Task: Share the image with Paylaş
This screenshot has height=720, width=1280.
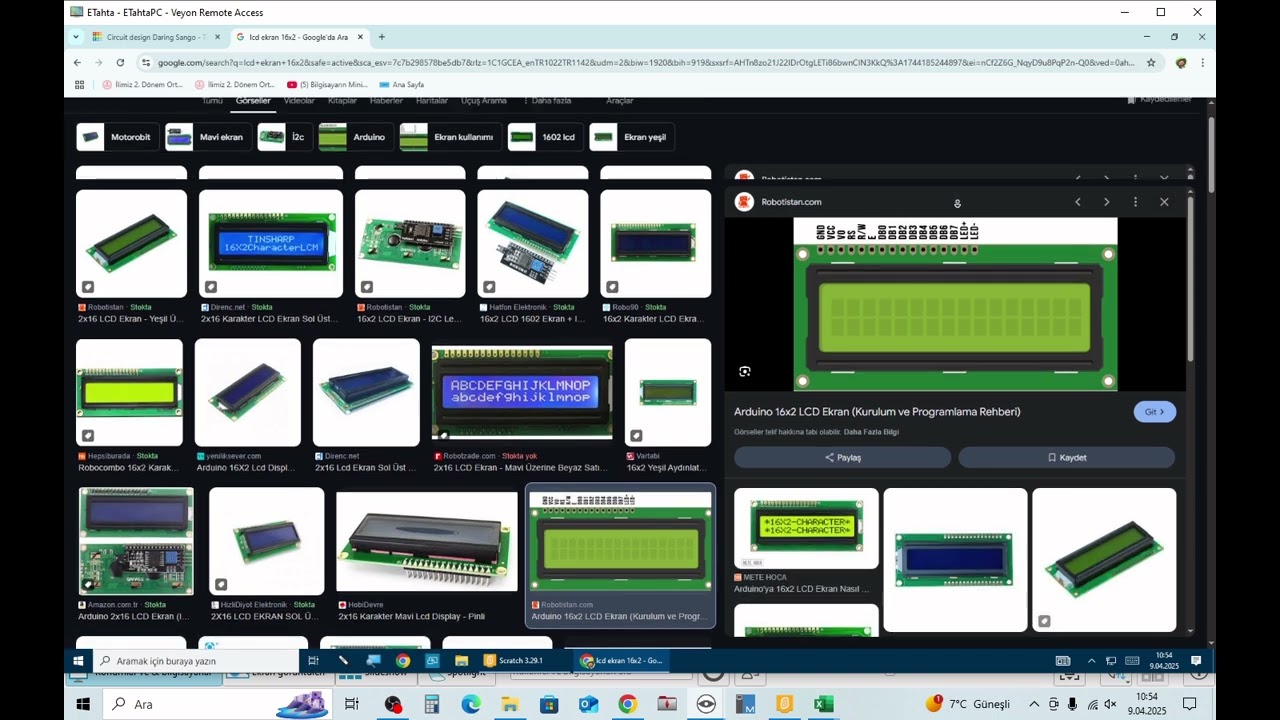Action: (842, 457)
